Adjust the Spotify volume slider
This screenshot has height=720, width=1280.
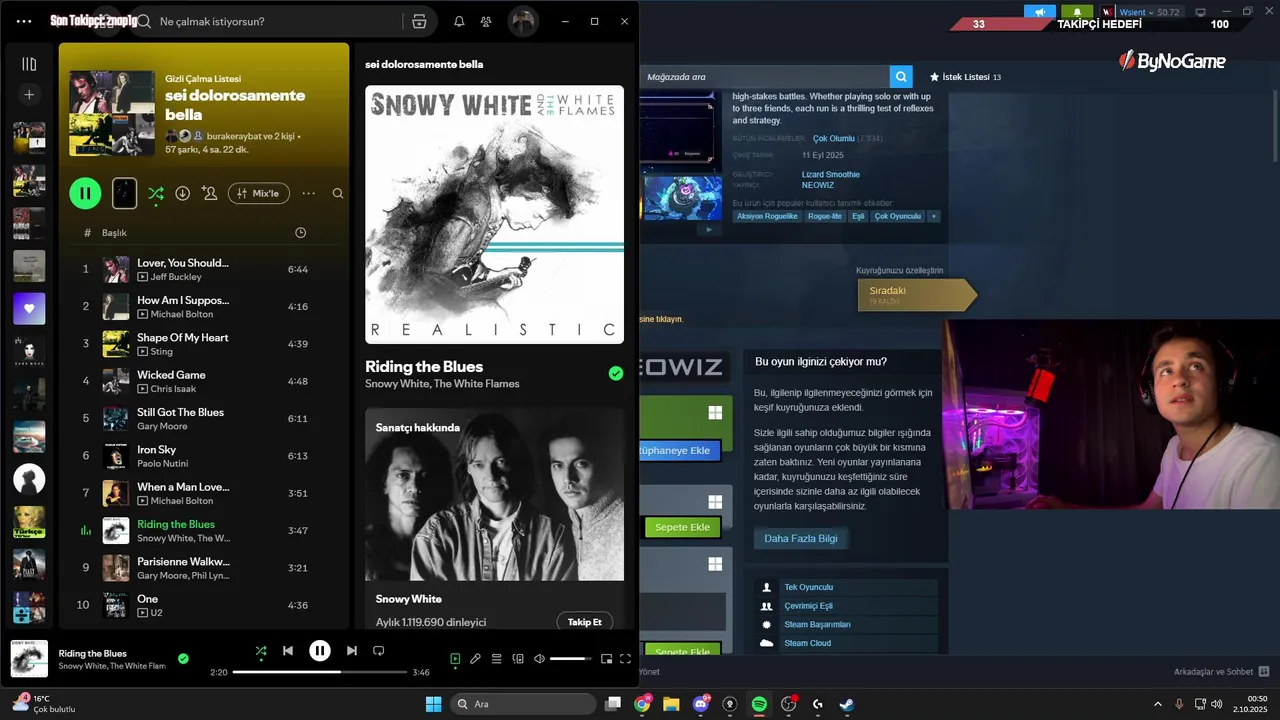pyautogui.click(x=571, y=659)
